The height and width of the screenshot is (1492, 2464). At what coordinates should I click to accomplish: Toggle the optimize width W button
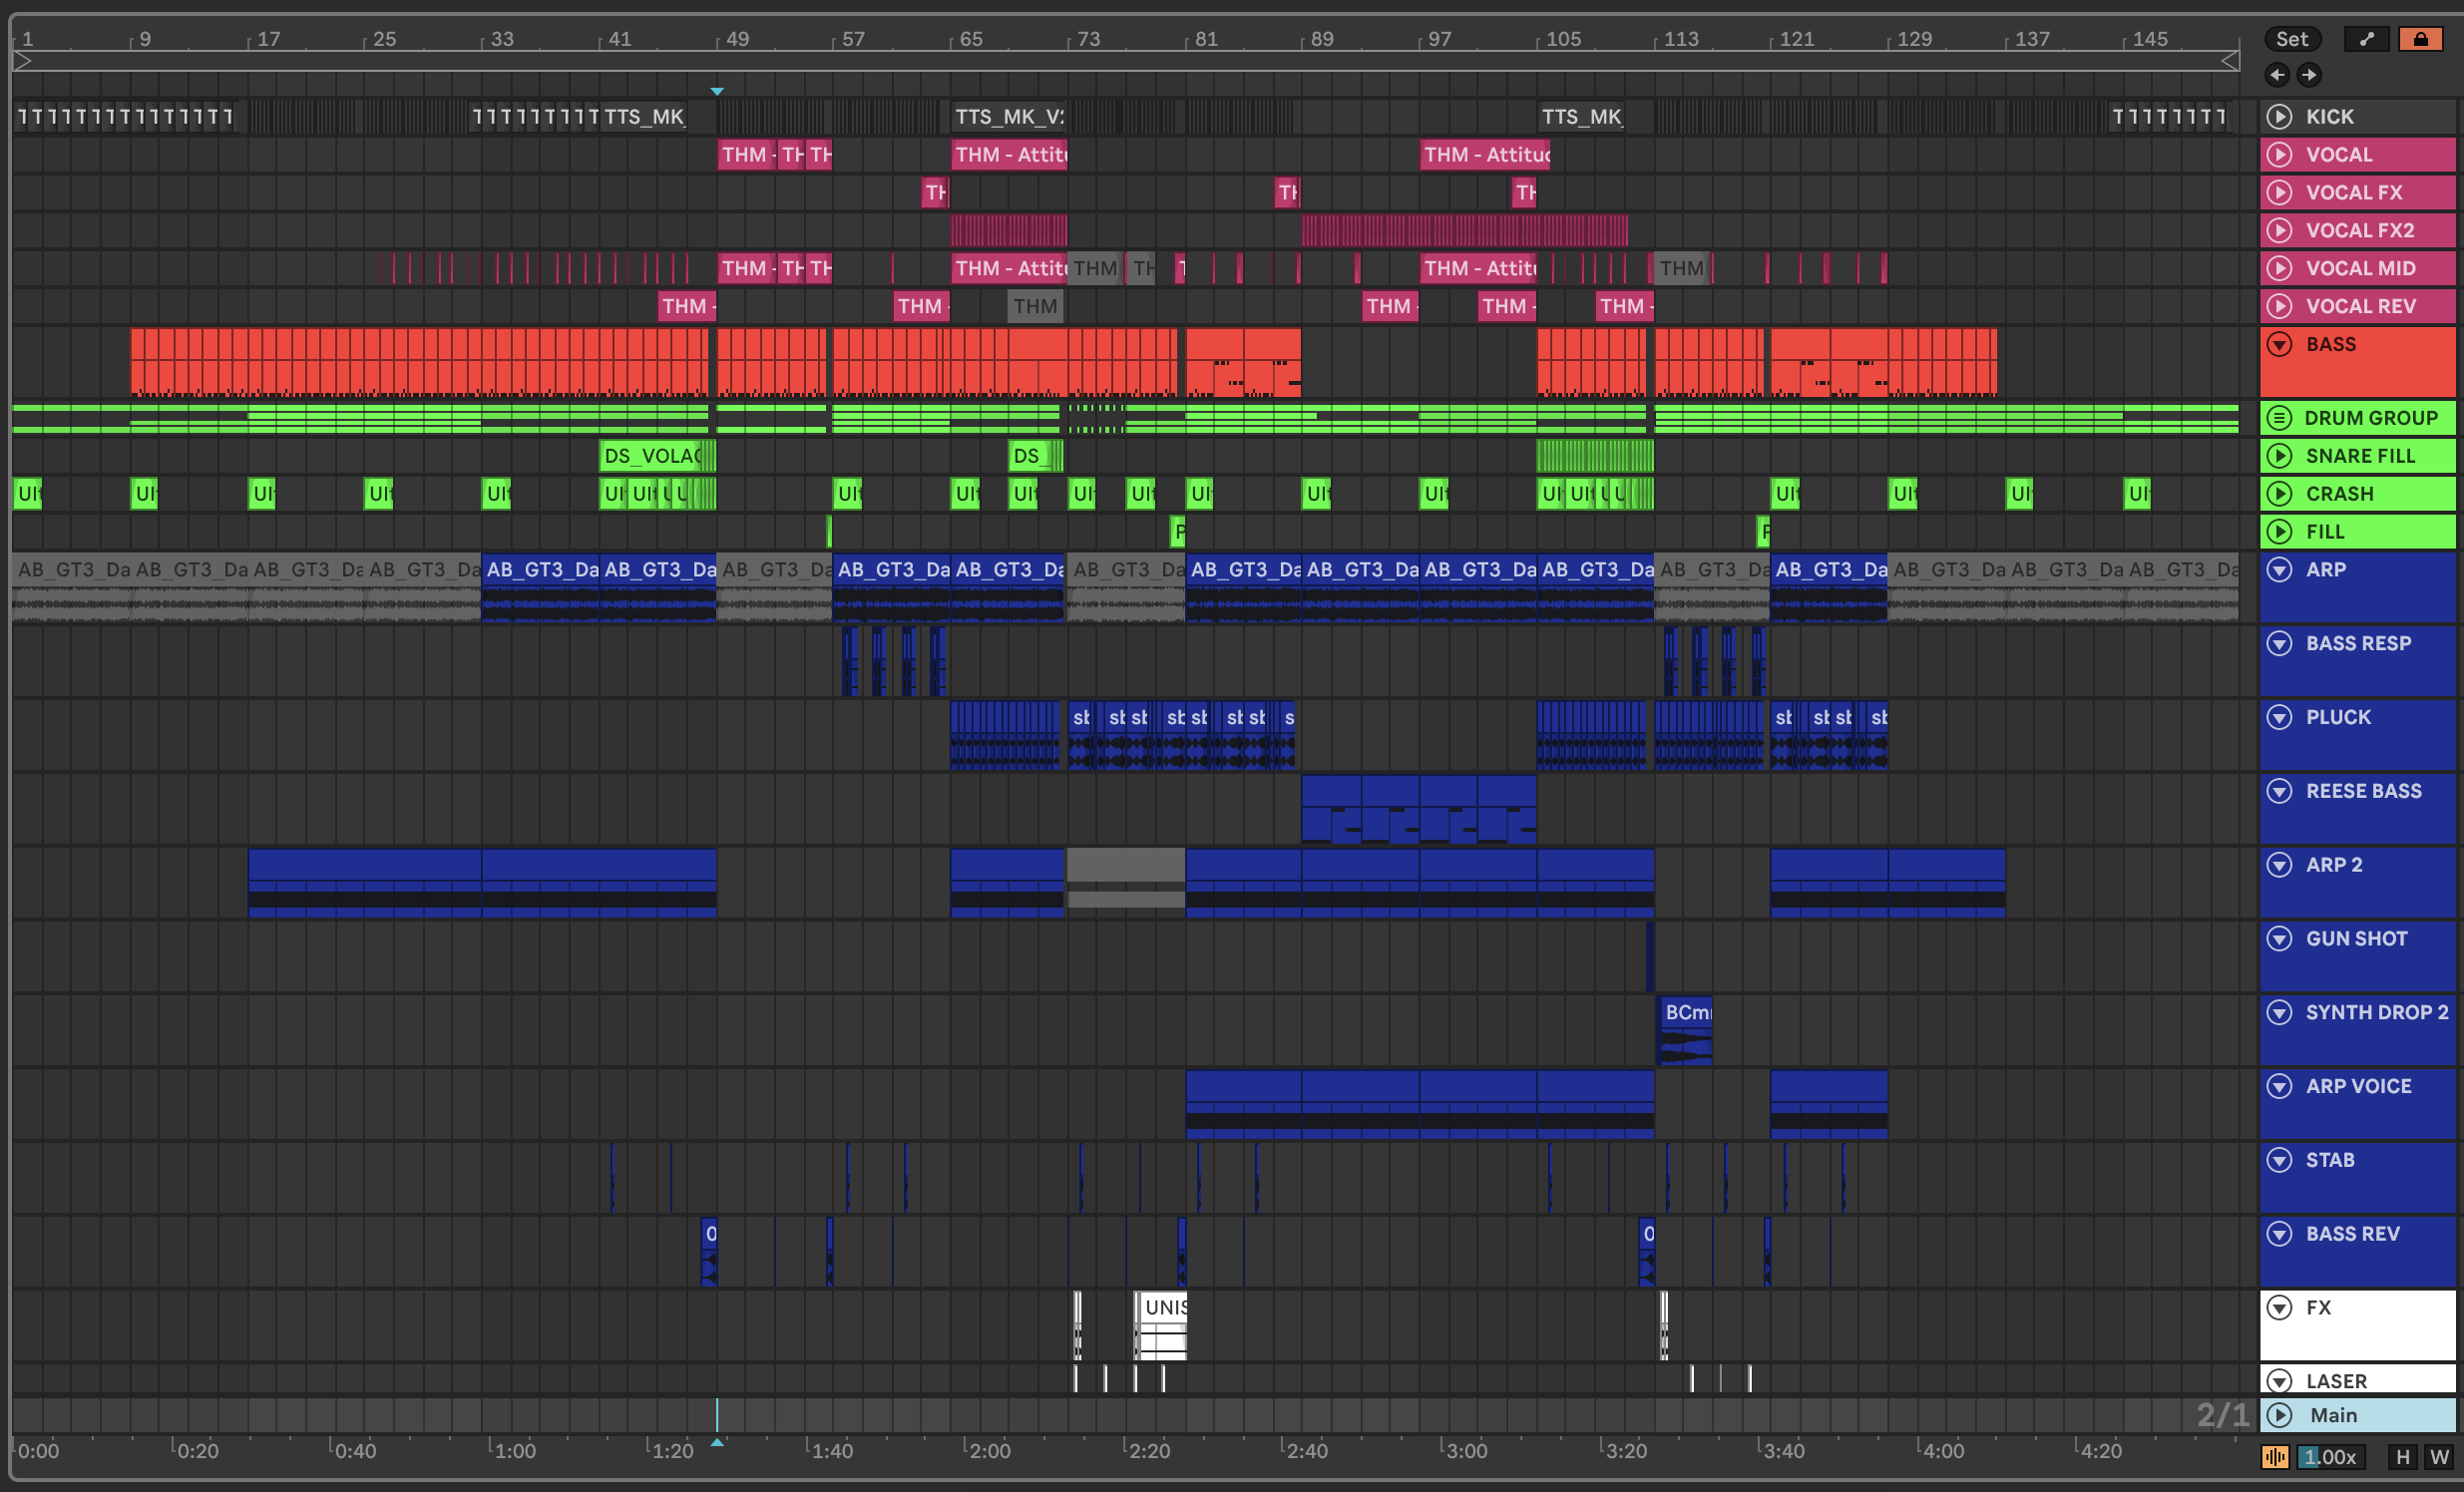[2439, 1457]
